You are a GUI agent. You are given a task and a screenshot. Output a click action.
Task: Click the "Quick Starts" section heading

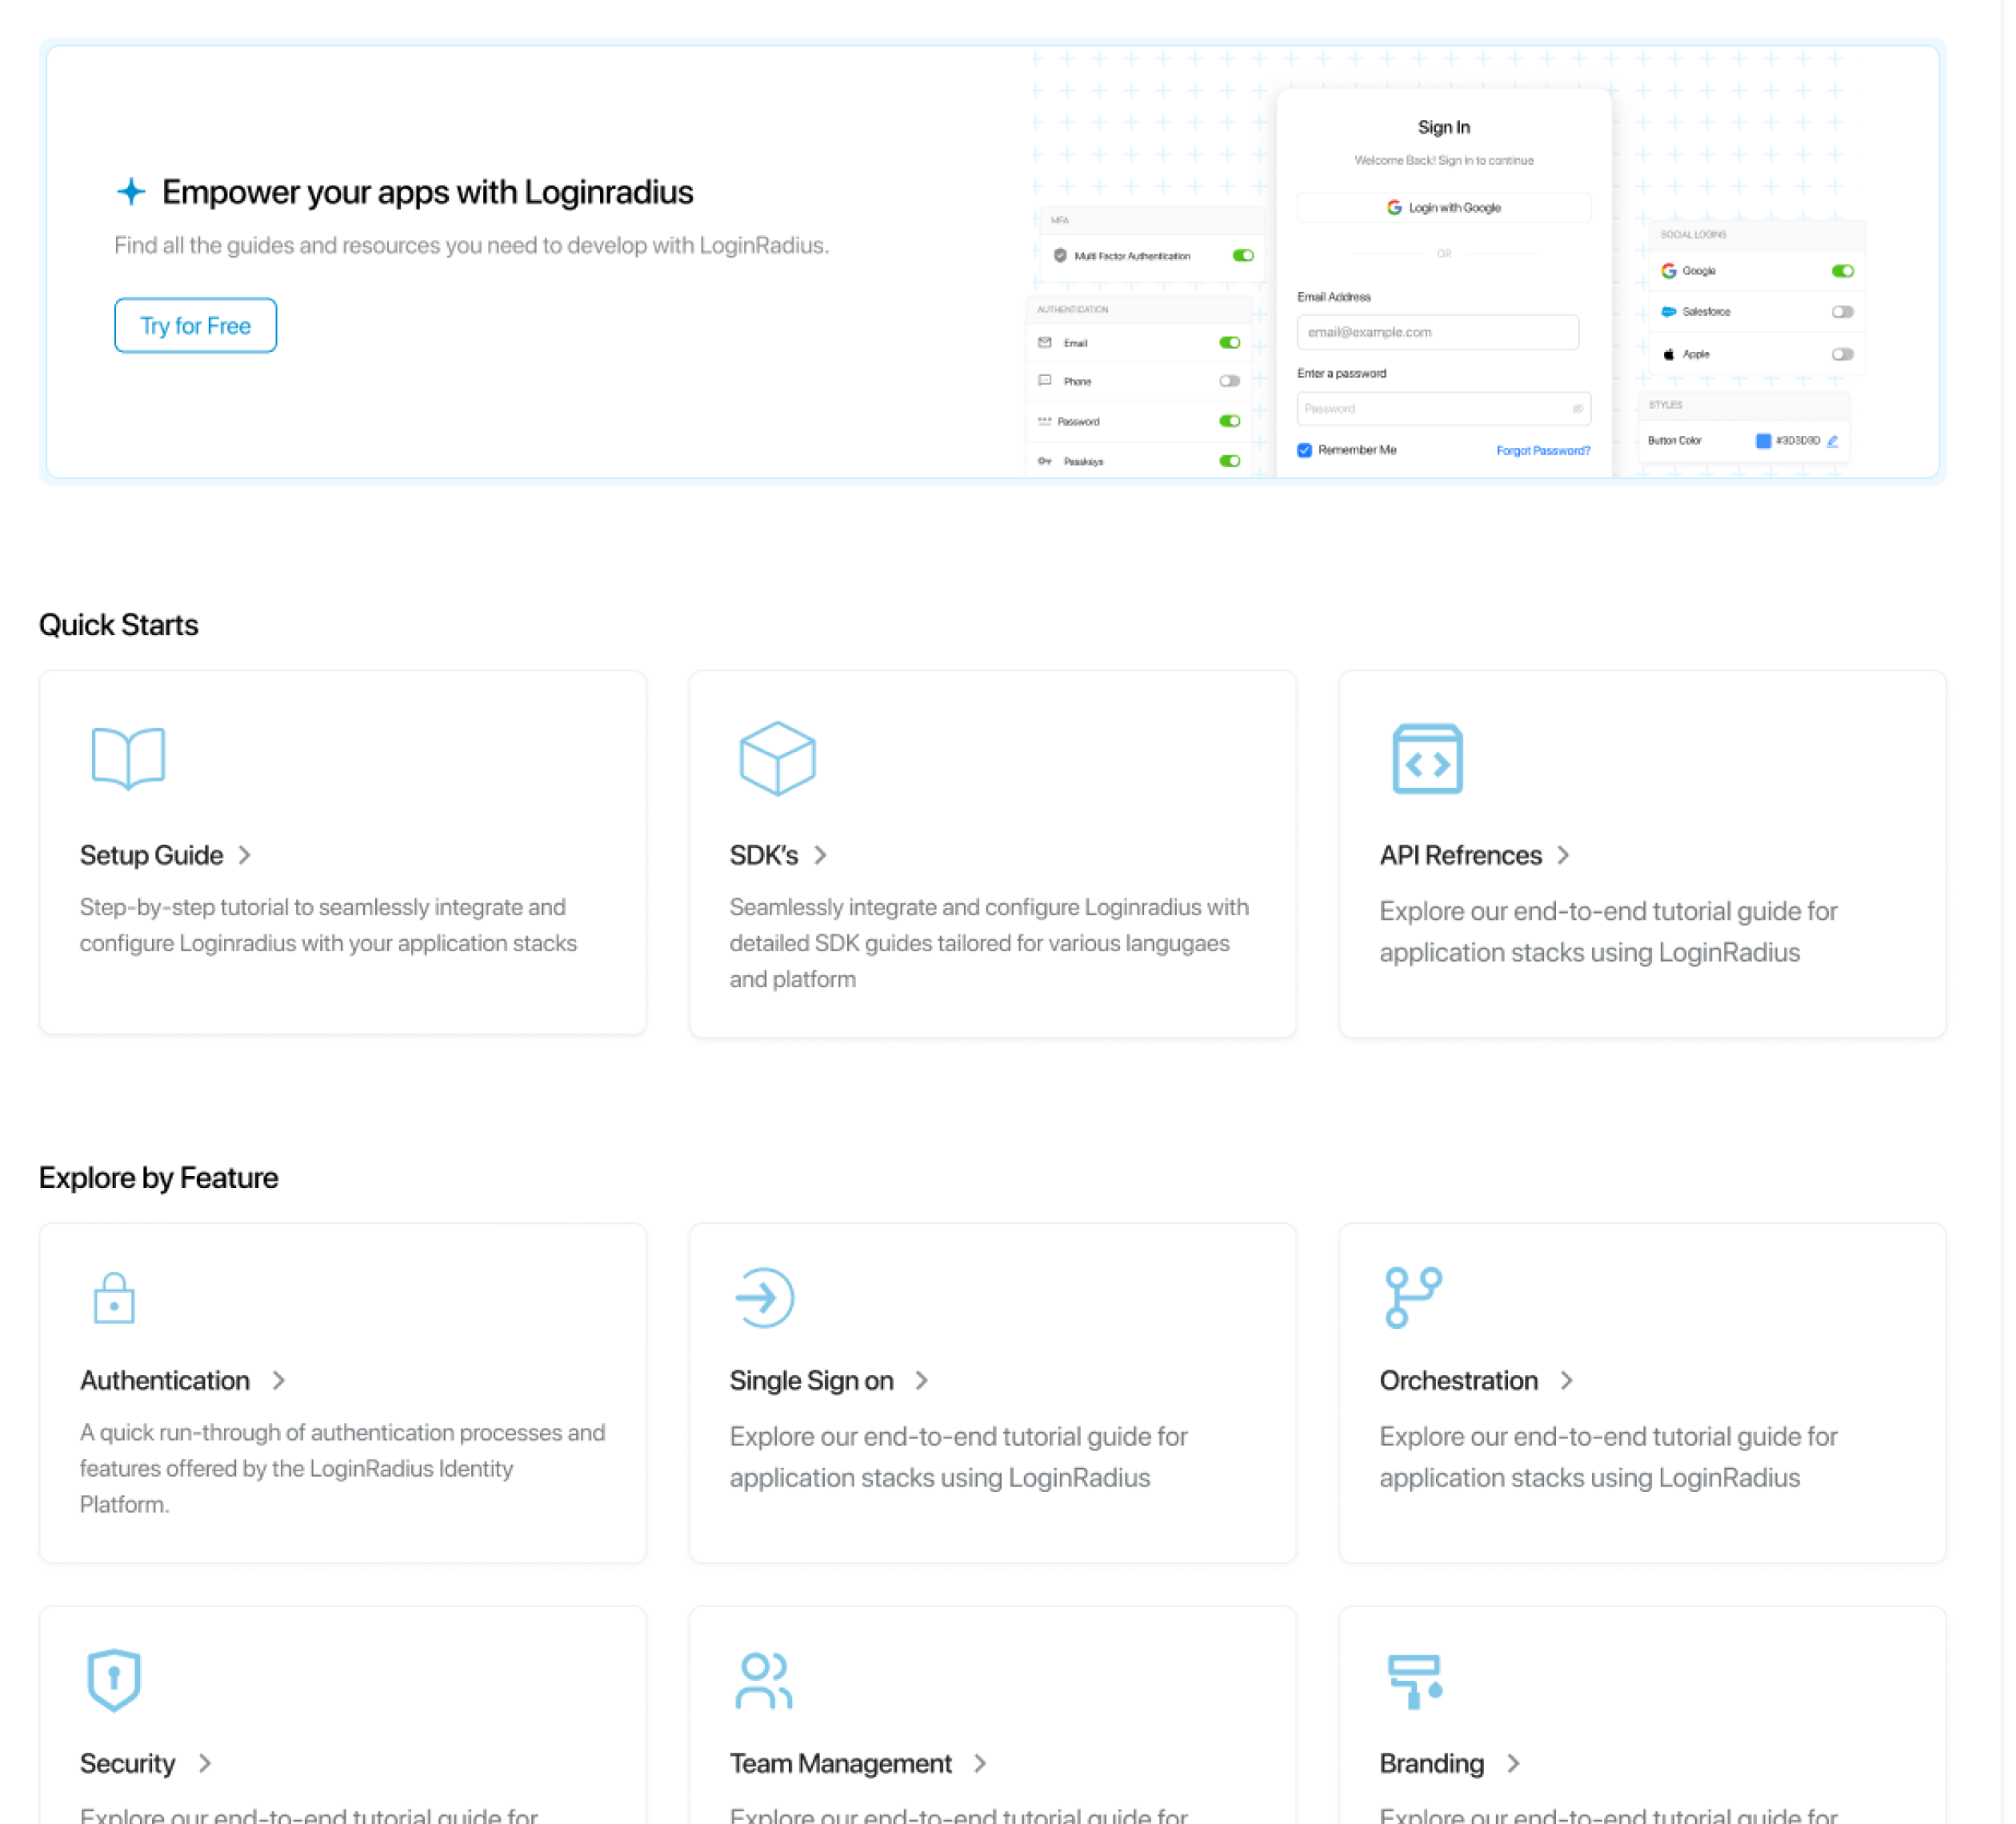click(119, 625)
